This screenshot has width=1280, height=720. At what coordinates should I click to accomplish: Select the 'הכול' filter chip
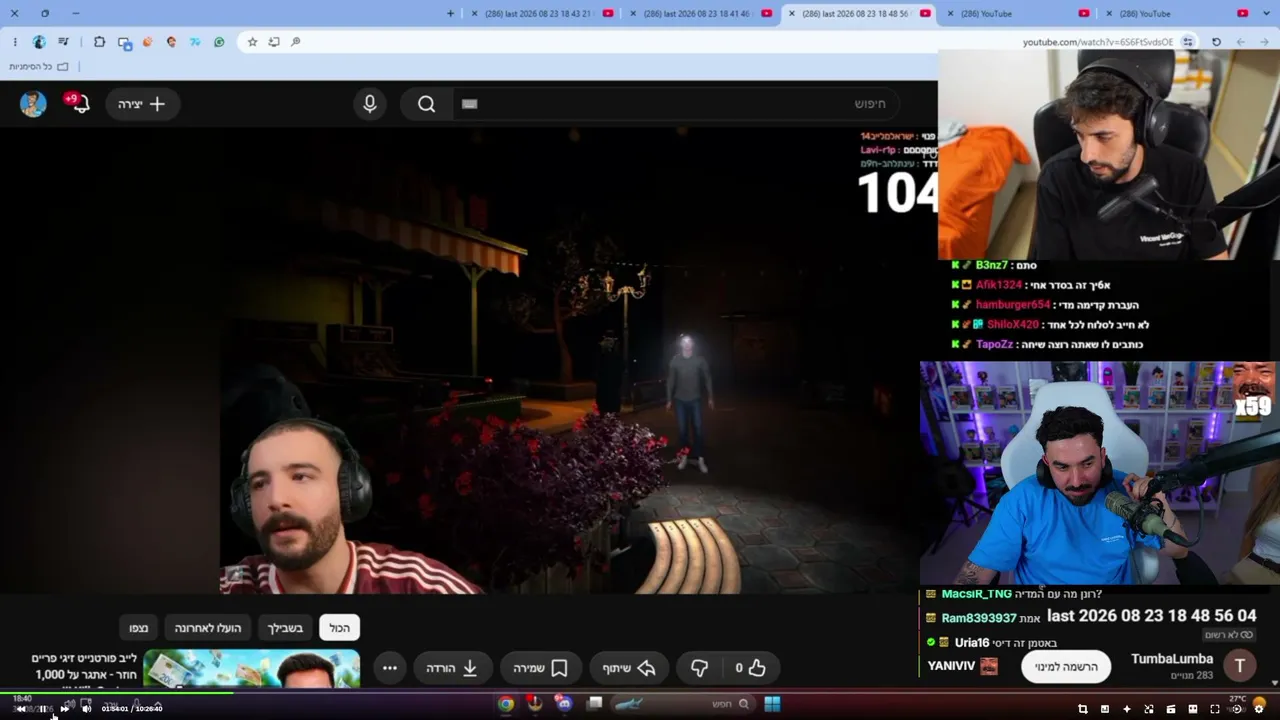[340, 628]
